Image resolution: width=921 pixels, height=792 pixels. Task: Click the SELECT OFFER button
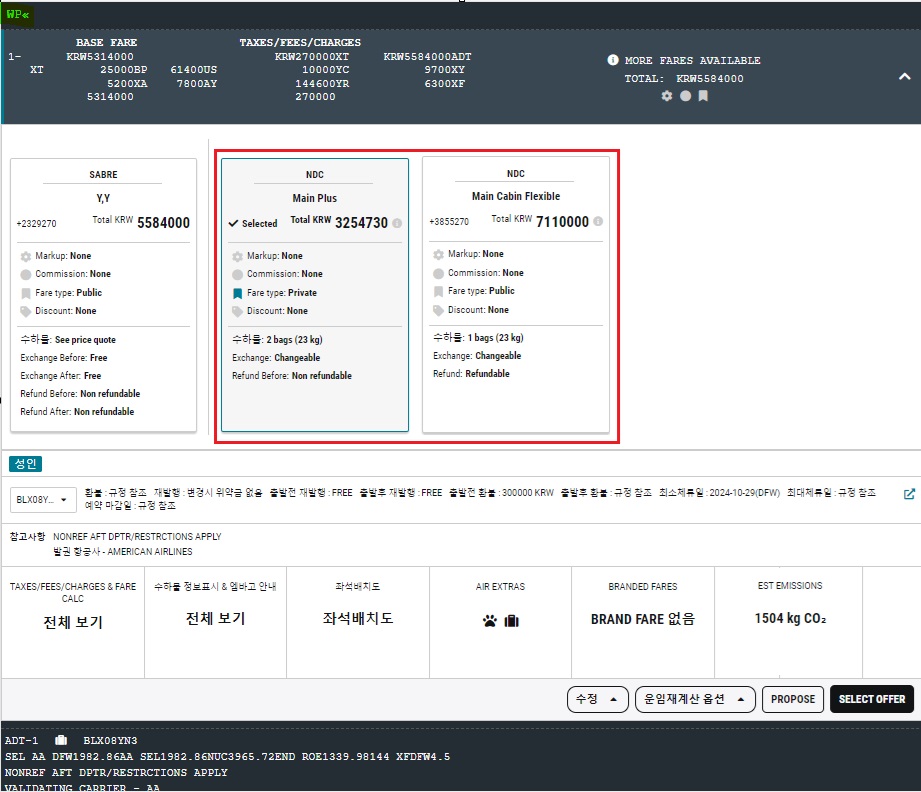[872, 699]
